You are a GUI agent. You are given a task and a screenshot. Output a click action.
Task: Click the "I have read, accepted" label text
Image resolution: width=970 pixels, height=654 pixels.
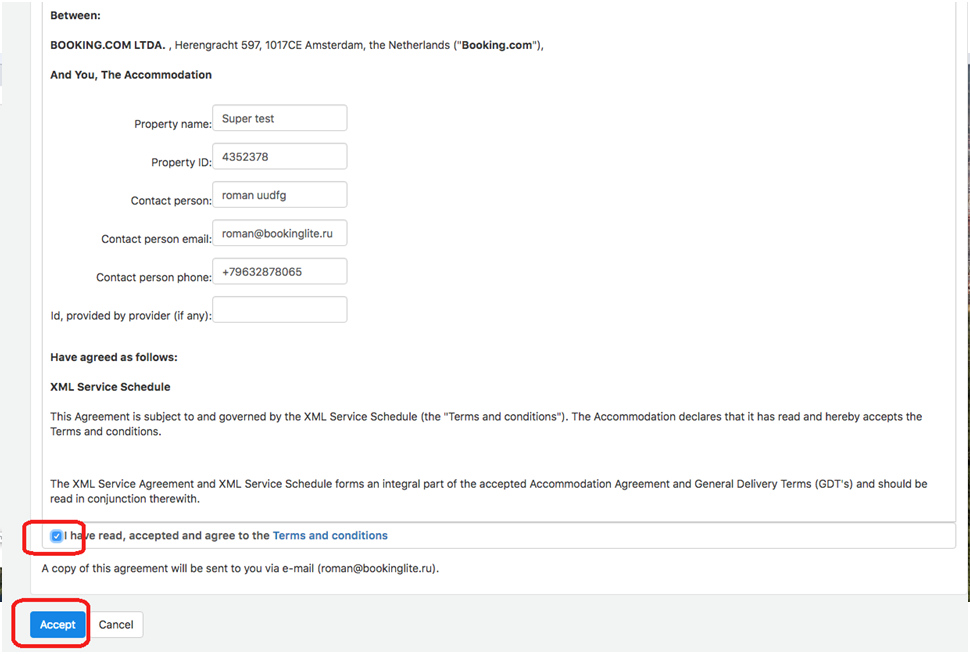167,536
